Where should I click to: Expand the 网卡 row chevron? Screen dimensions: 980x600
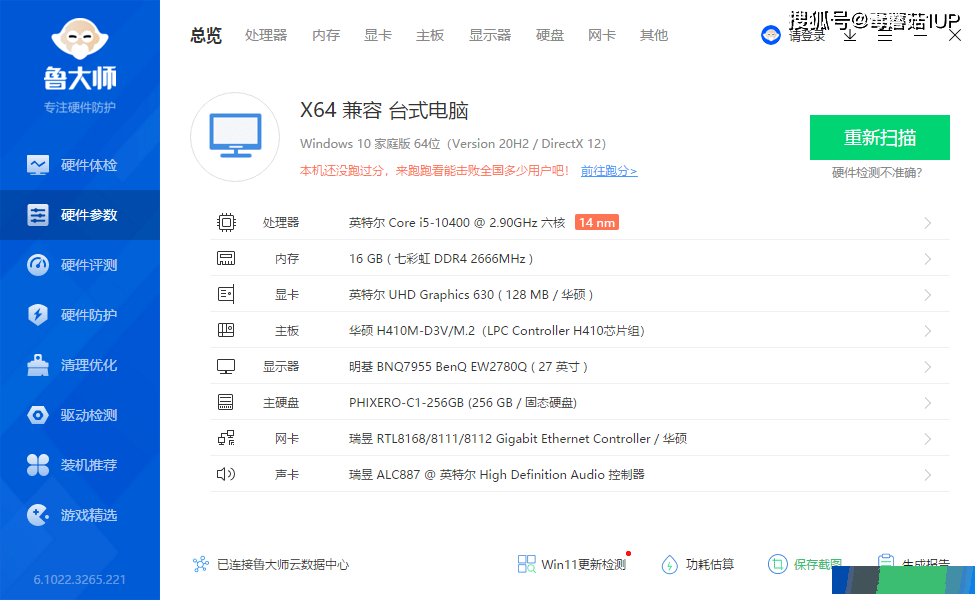click(928, 439)
